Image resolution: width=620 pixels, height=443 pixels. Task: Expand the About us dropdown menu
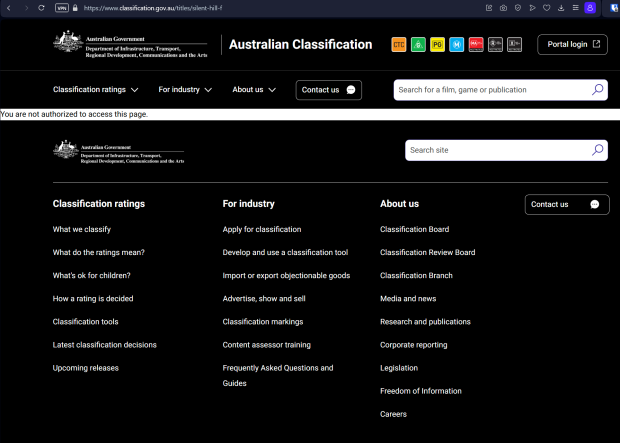pyautogui.click(x=254, y=90)
